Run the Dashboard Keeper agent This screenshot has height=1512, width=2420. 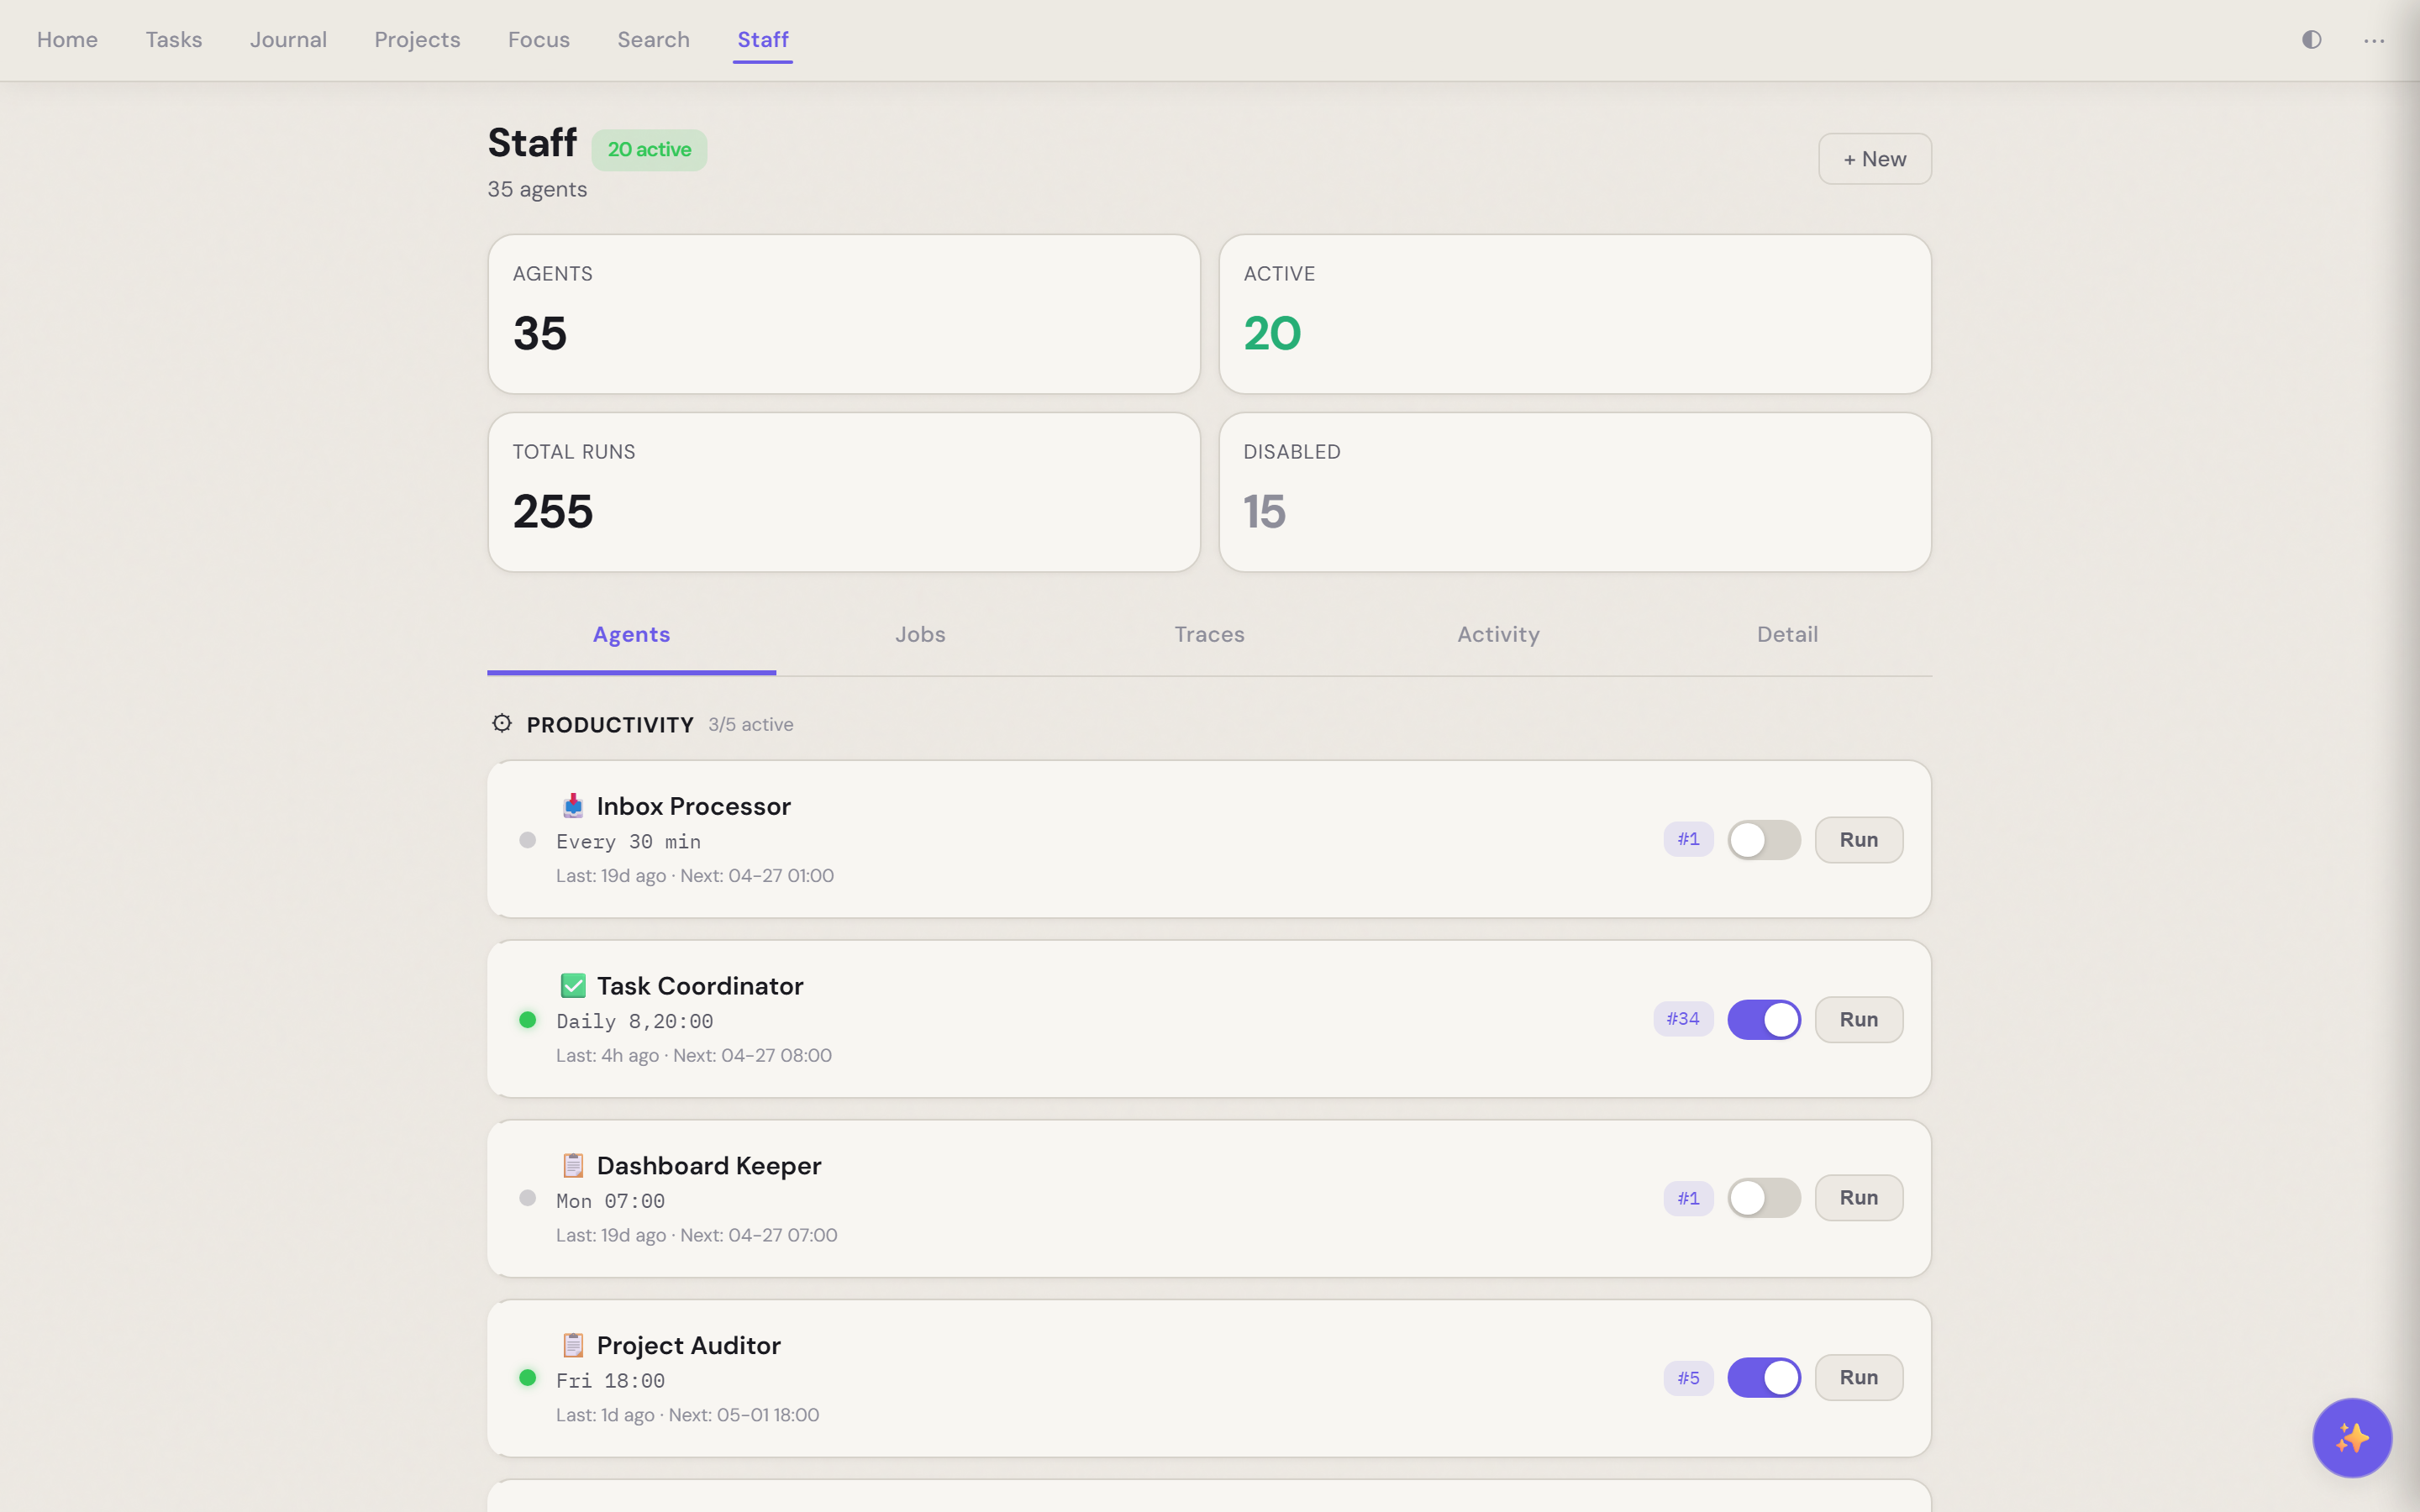pyautogui.click(x=1859, y=1198)
